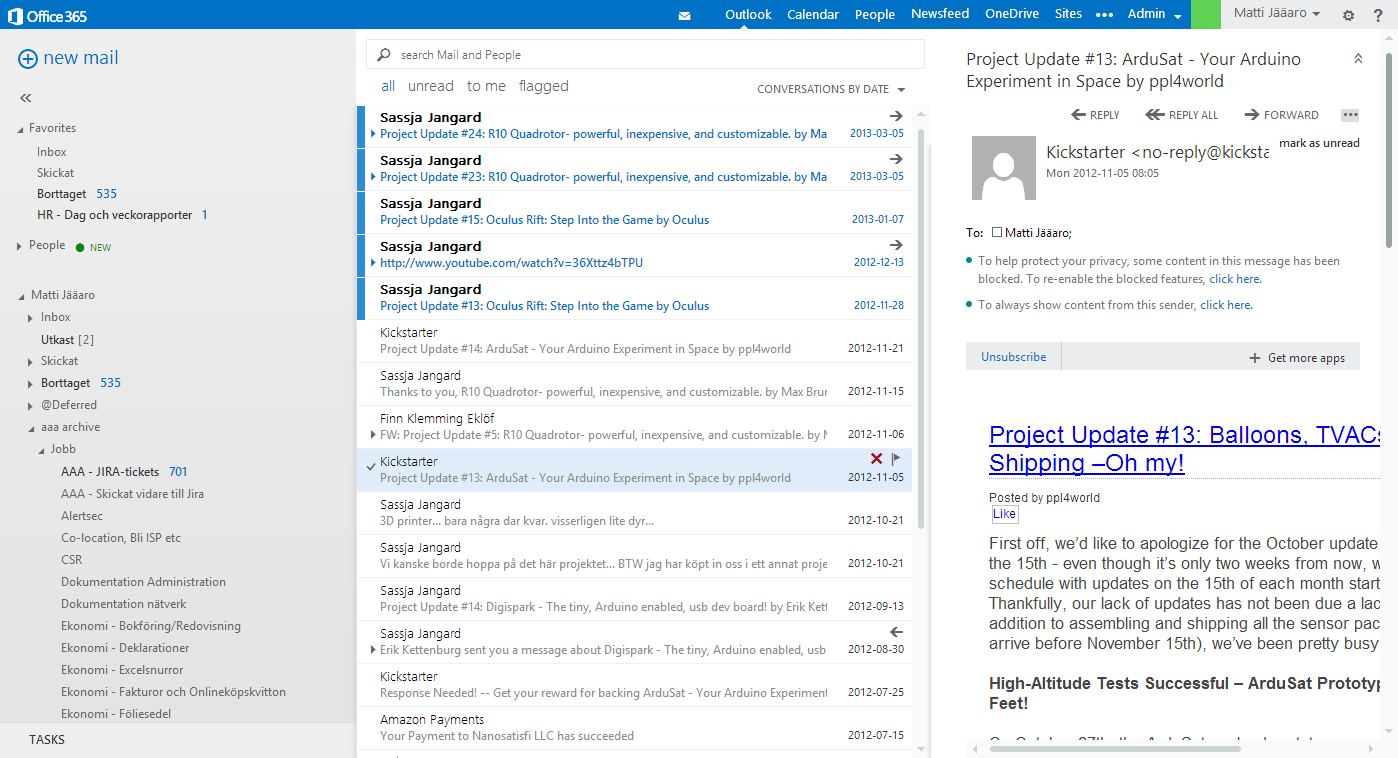This screenshot has width=1398, height=758.
Task: Open the Conversations by Date dropdown
Action: [831, 89]
